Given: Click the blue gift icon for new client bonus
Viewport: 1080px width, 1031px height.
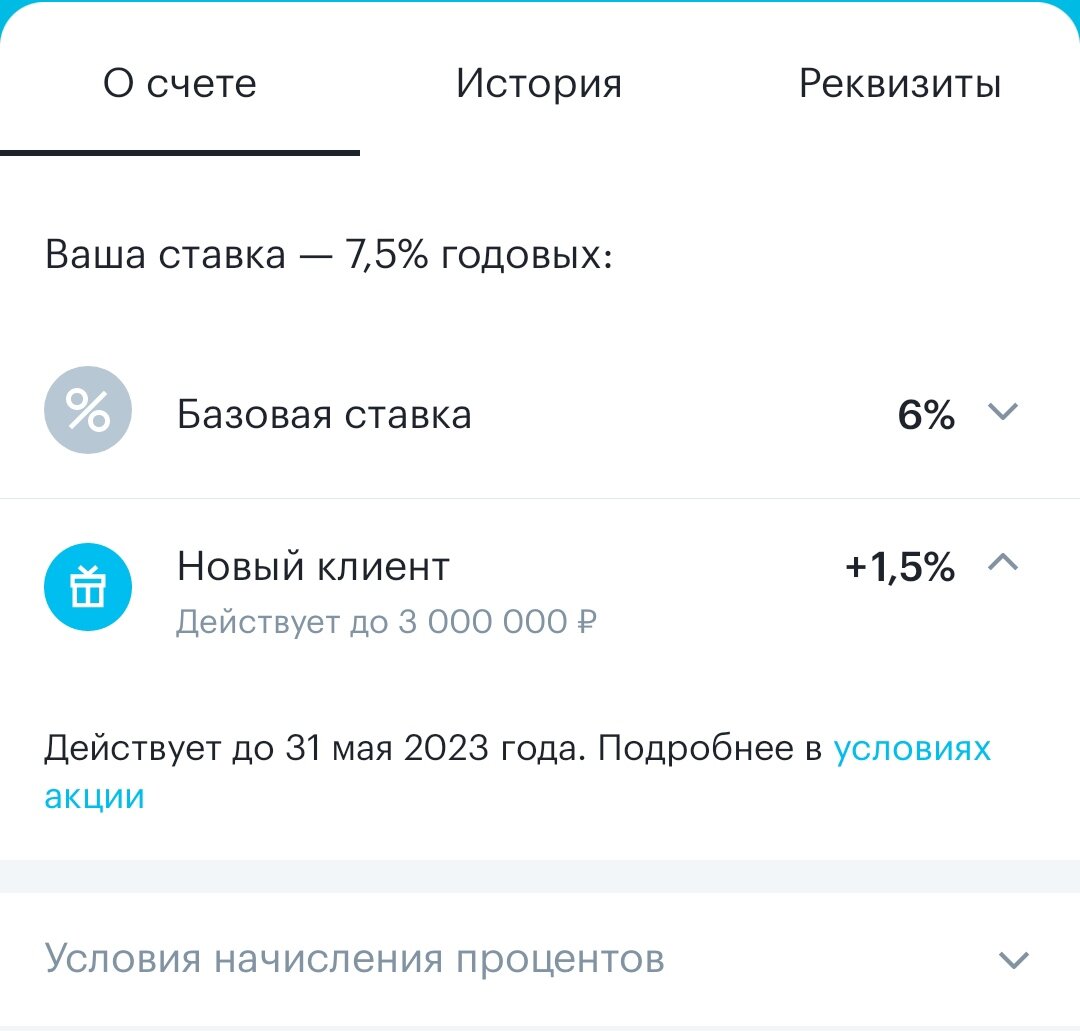Looking at the screenshot, I should (x=88, y=588).
